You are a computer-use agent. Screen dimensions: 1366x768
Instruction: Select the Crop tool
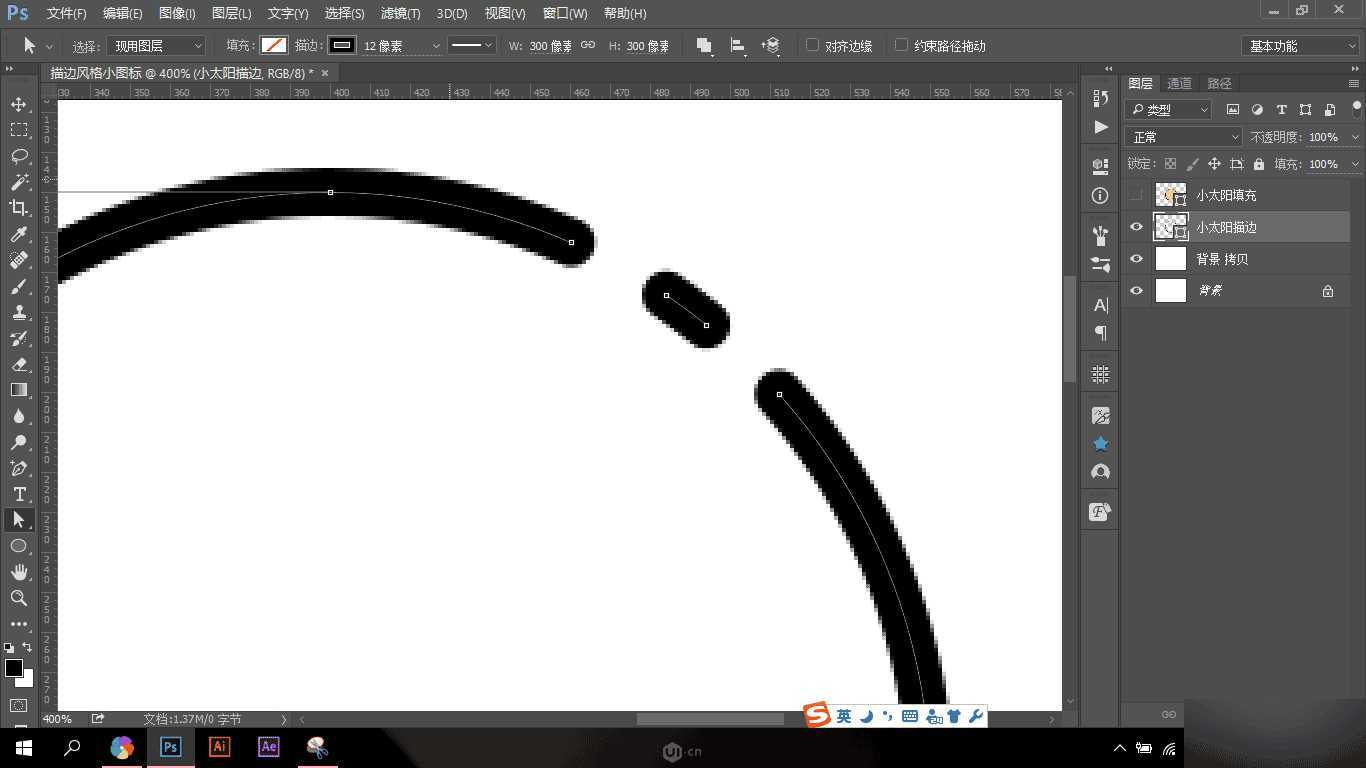tap(20, 208)
